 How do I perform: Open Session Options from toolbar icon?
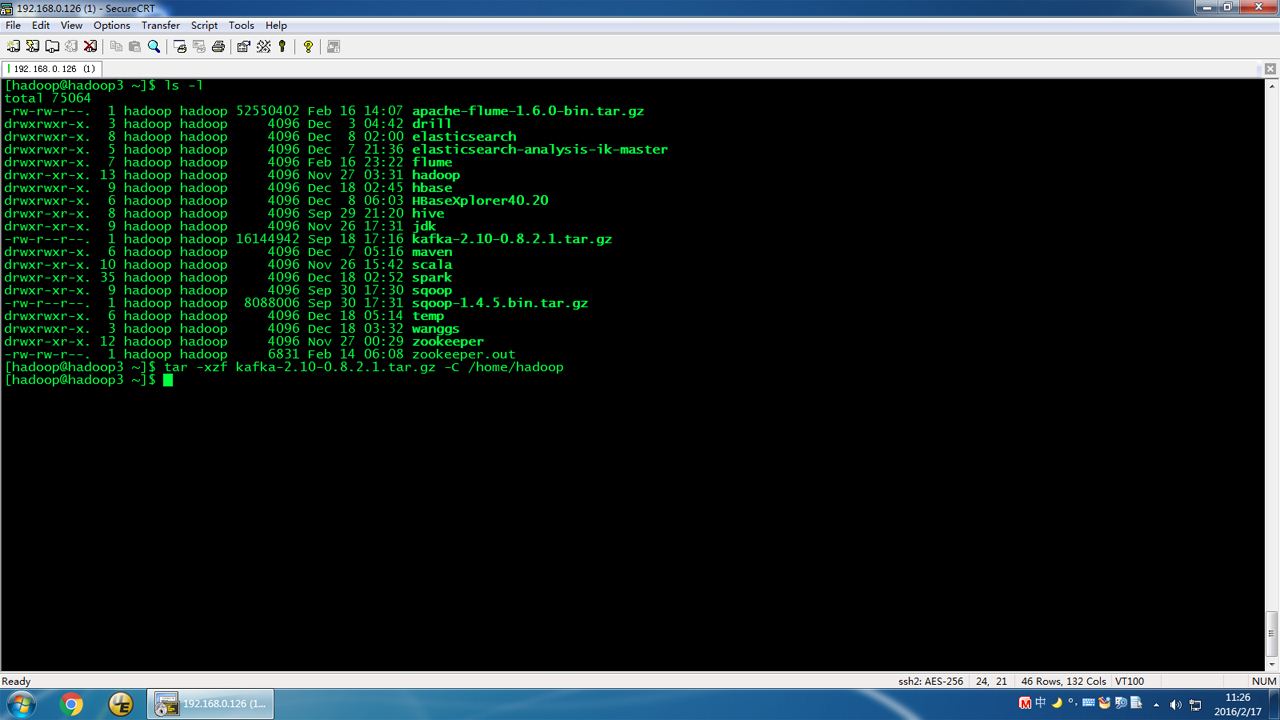pyautogui.click(x=244, y=46)
